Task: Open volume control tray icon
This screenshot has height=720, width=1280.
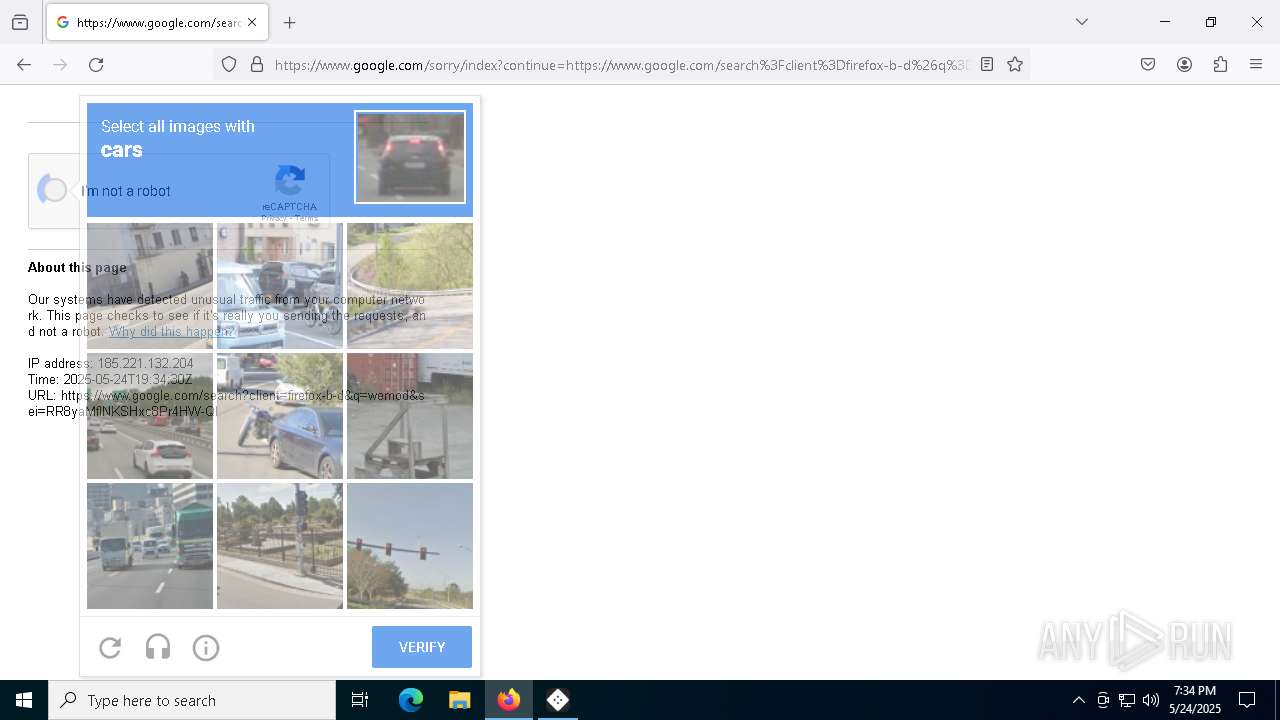Action: (x=1151, y=700)
